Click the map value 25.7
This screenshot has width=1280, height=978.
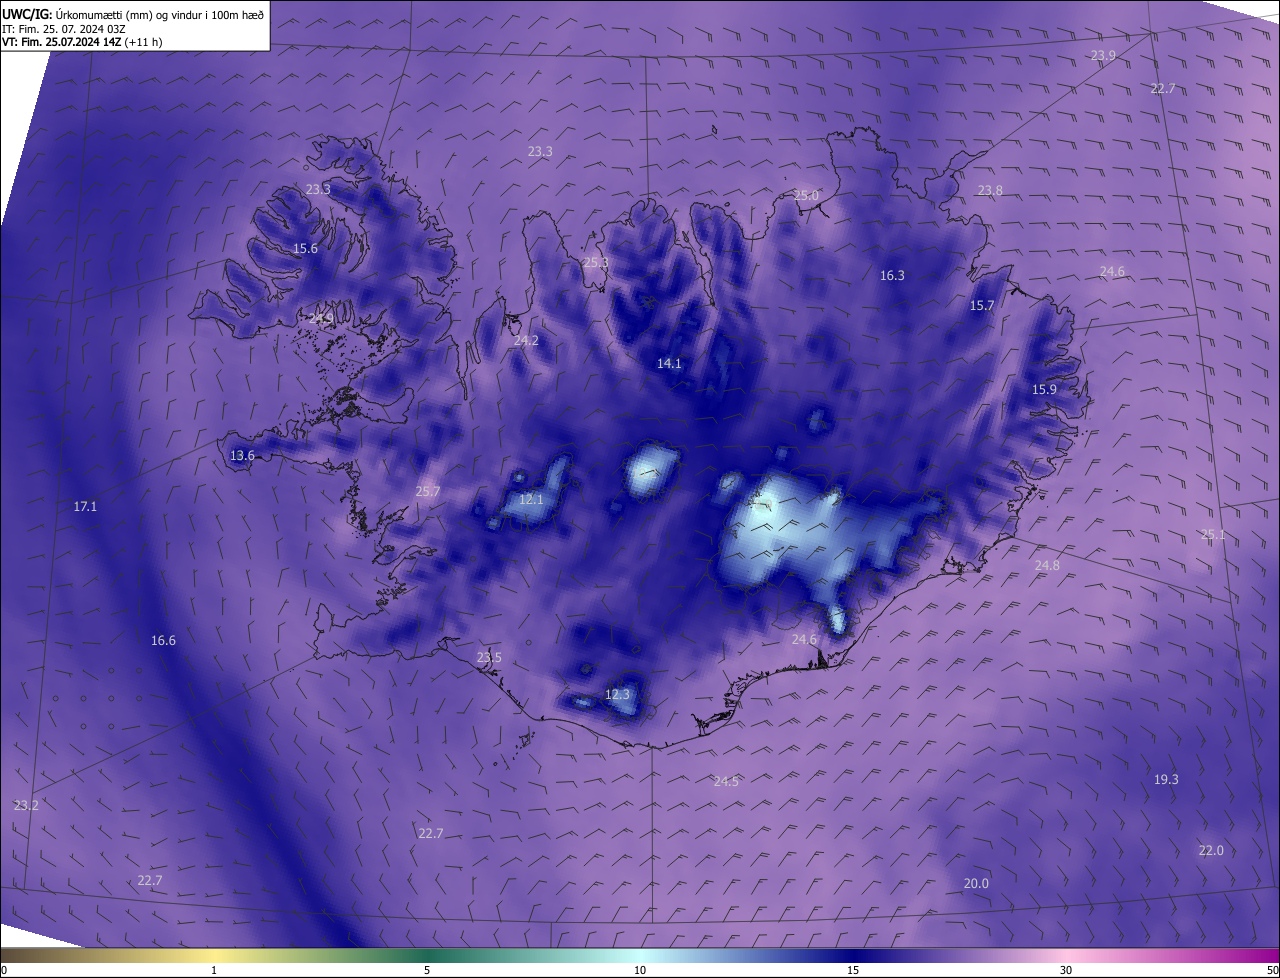point(427,492)
